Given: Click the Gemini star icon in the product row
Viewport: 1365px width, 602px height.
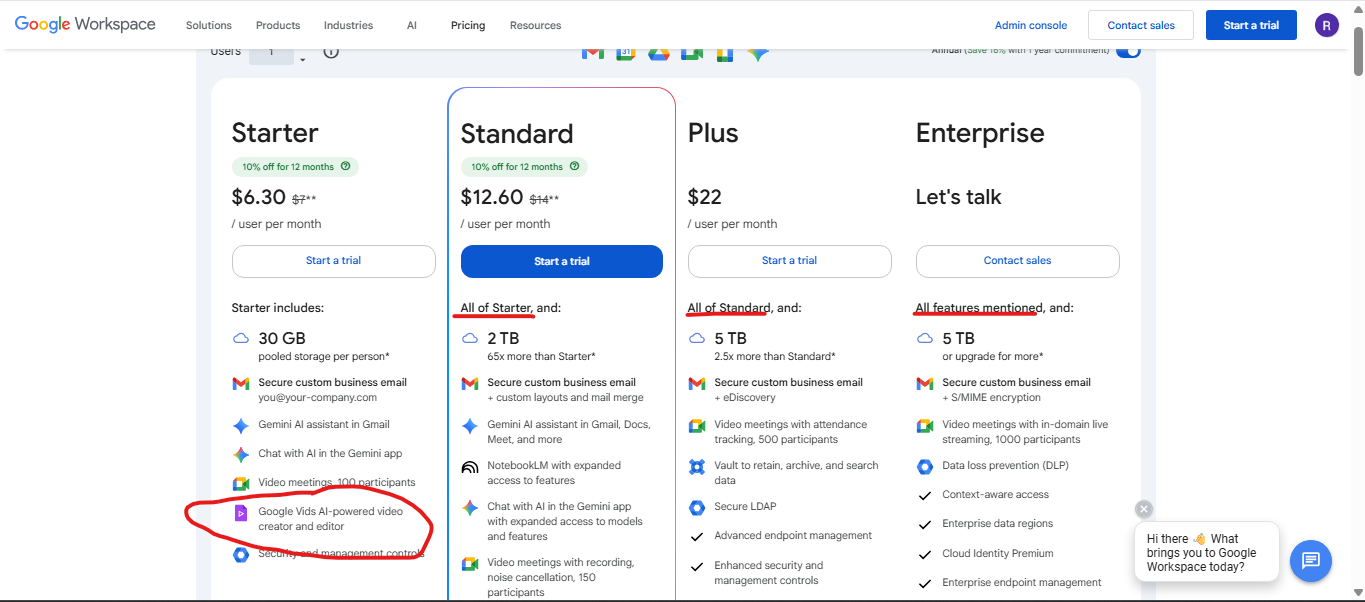Looking at the screenshot, I should pos(757,53).
